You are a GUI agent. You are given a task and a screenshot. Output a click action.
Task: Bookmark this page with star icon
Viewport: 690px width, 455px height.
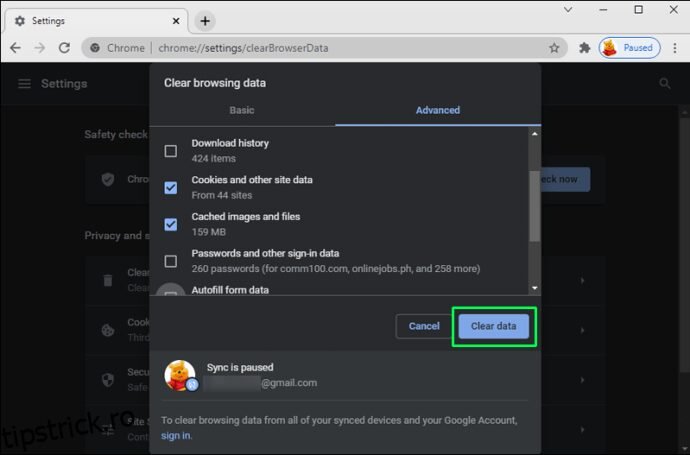click(x=554, y=47)
